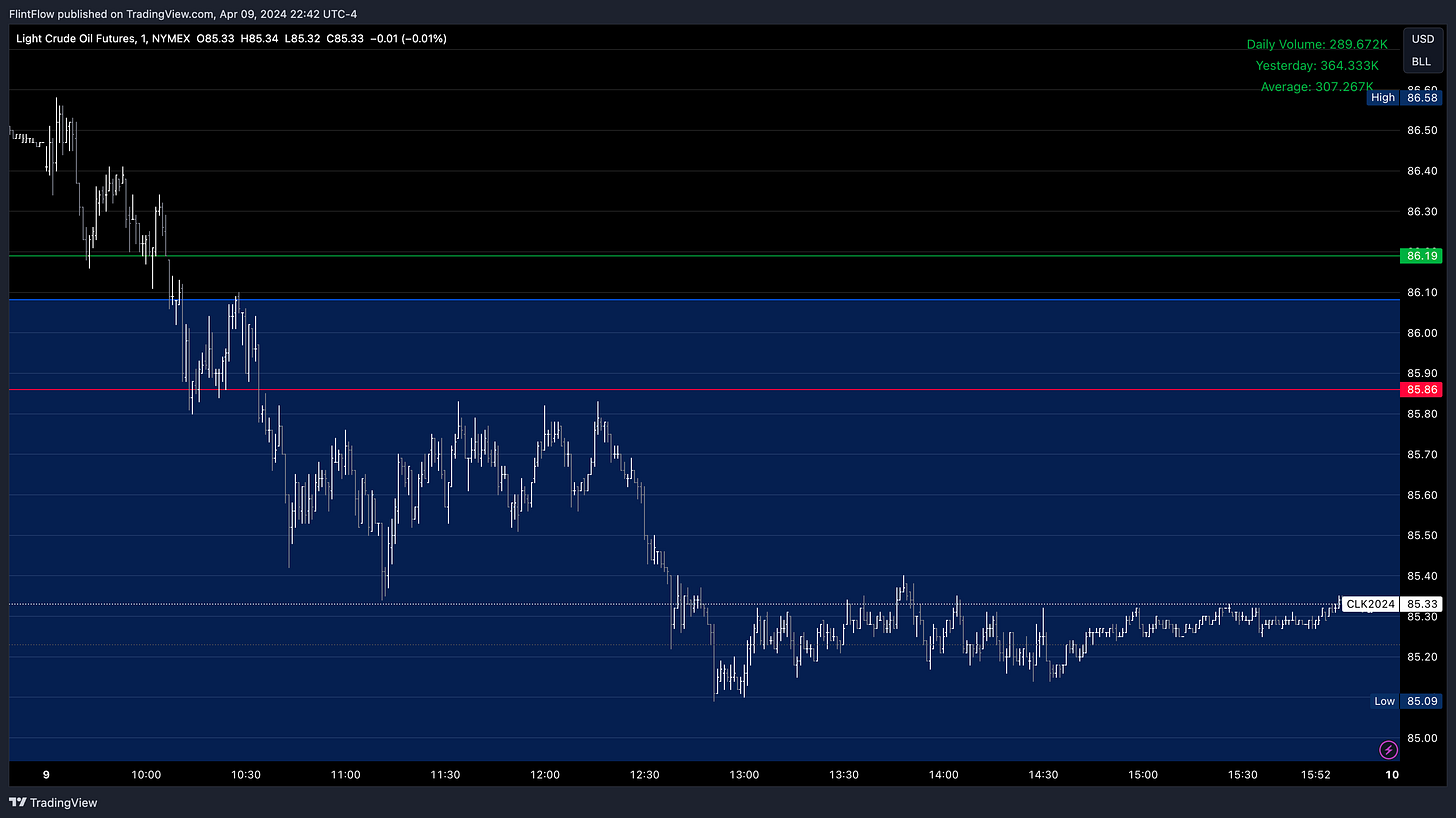Click the red 85.86 price label
The width and height of the screenshot is (1456, 818).
tap(1422, 389)
